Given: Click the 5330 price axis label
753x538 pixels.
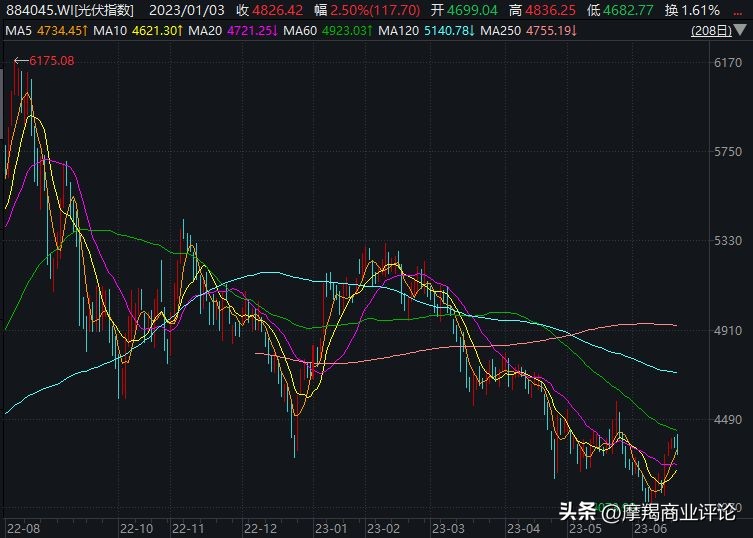Looking at the screenshot, I should [x=728, y=241].
